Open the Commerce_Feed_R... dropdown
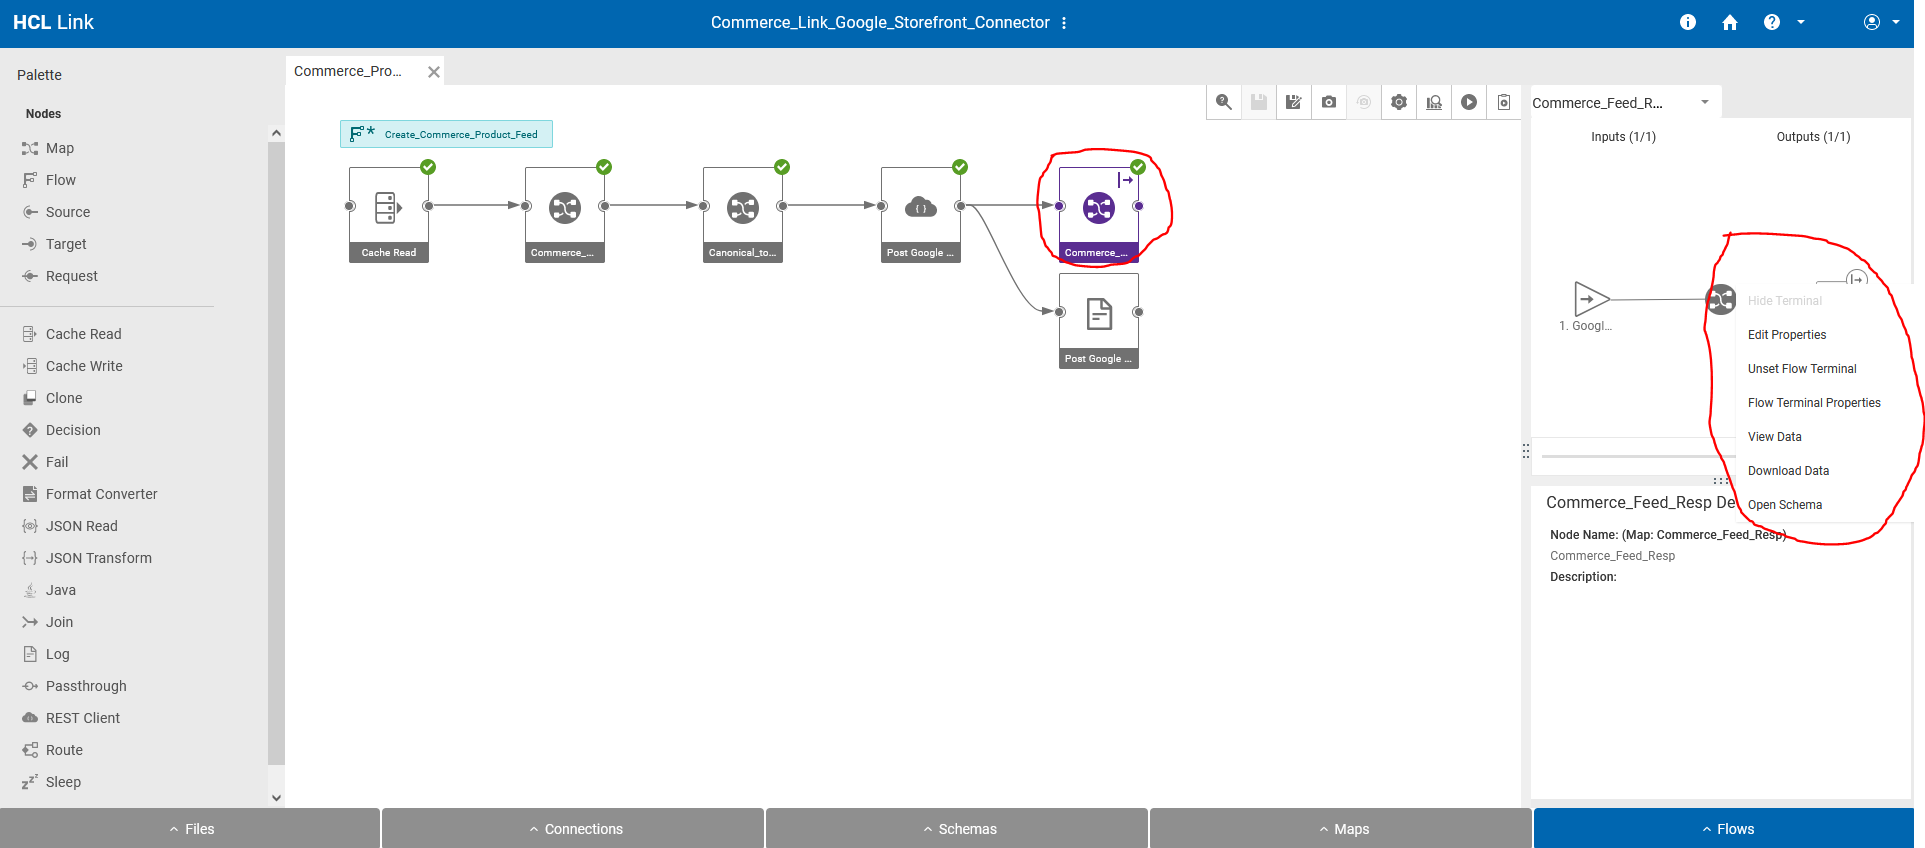This screenshot has height=848, width=1925. pos(1705,102)
